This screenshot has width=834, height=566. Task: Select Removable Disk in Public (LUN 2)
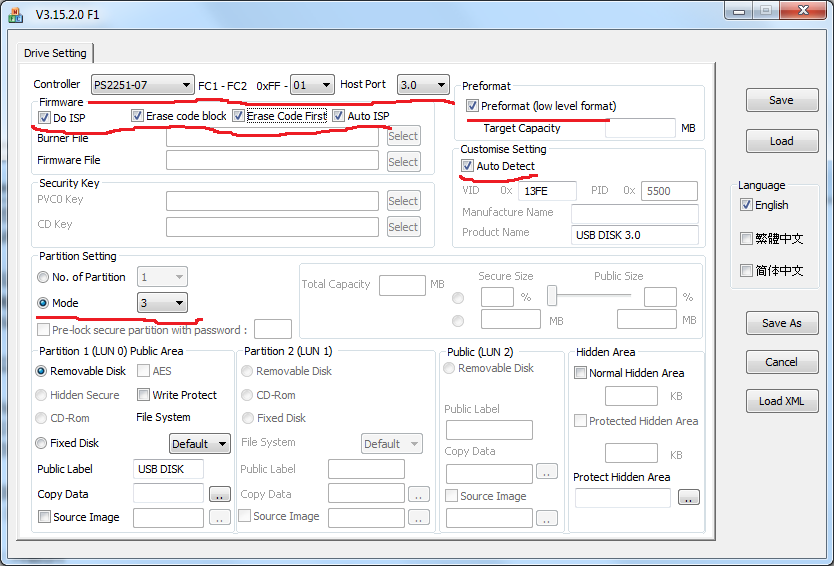pyautogui.click(x=449, y=368)
